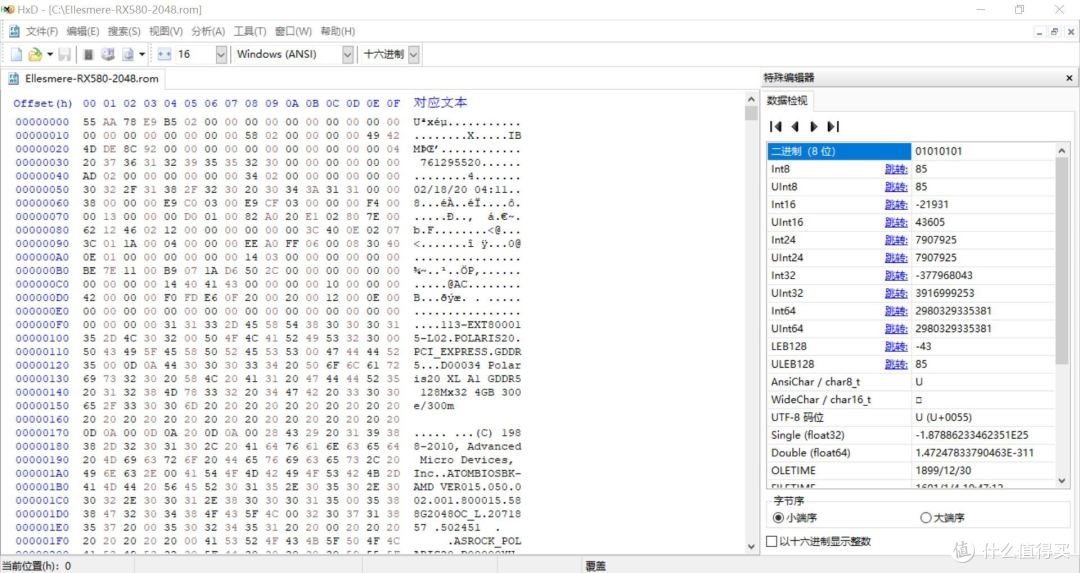Click the Open RAM memory chip icon
This screenshot has width=1080, height=573.
(89, 54)
